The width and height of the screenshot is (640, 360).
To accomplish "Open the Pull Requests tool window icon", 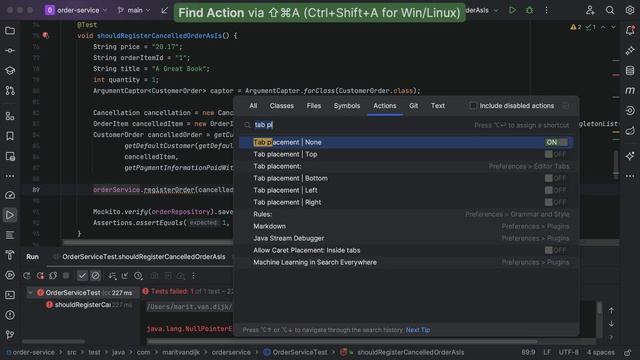I will point(10,91).
